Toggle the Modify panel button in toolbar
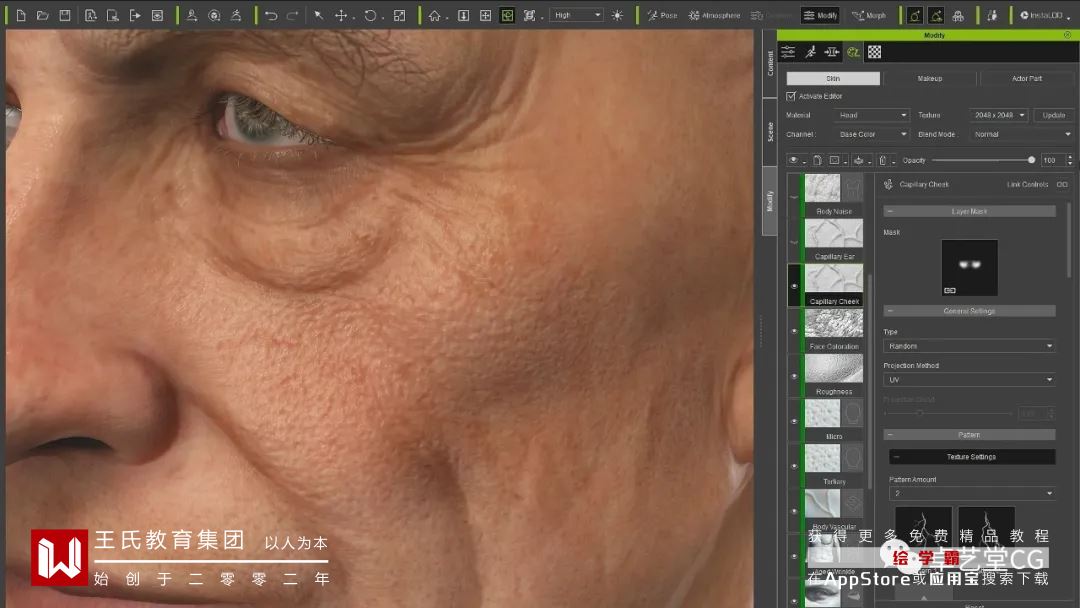Screen dimensions: 1080x608 coord(820,15)
